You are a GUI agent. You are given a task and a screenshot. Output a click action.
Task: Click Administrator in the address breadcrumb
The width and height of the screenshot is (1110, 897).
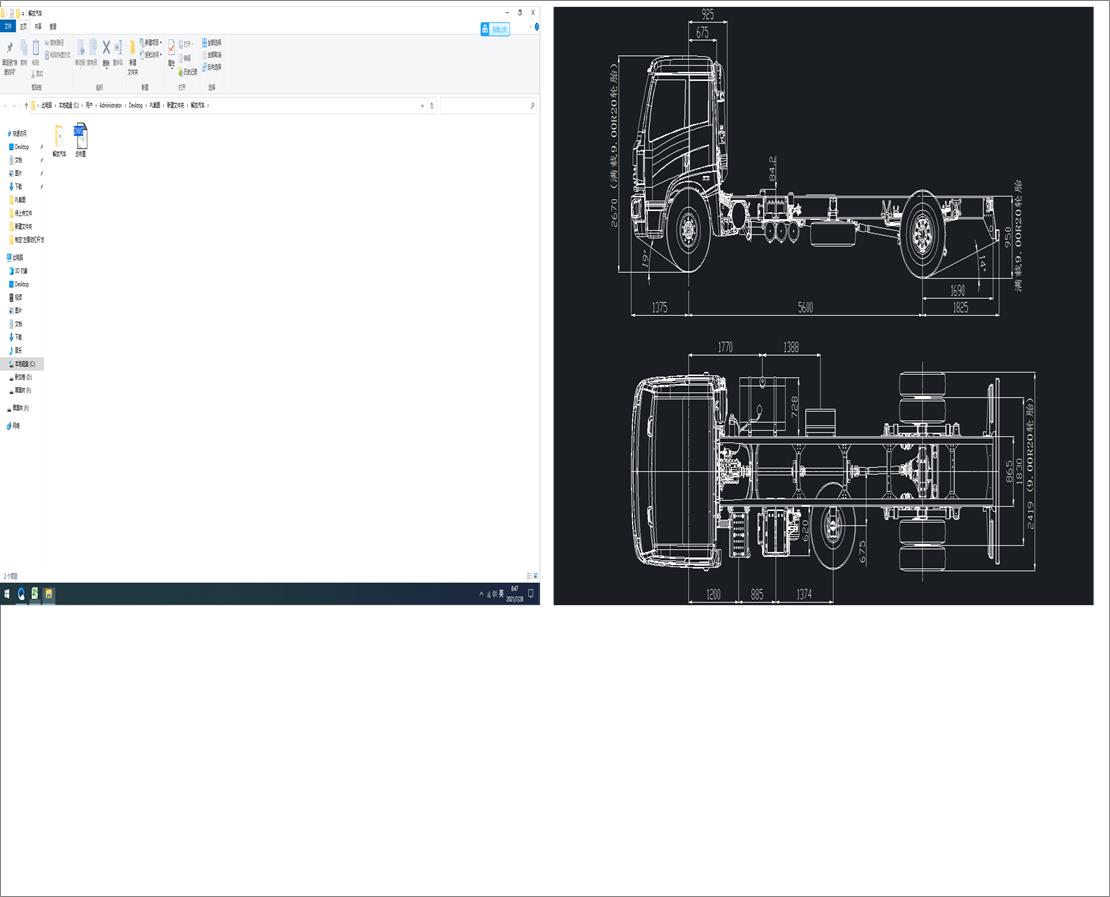pyautogui.click(x=111, y=105)
